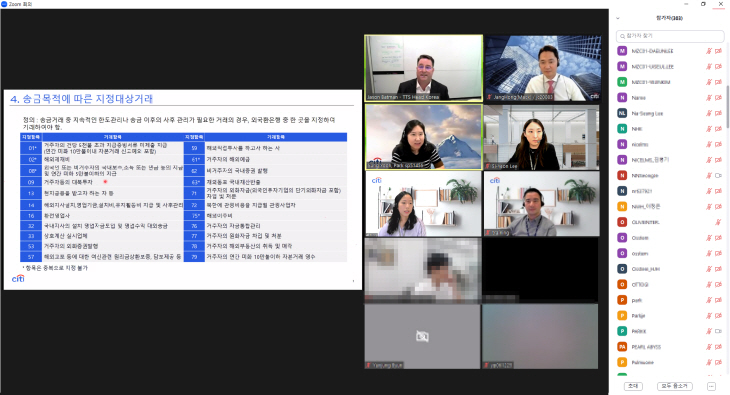Click the video-off icon on gray participant tile
This screenshot has width=730, height=395.
pos(422,336)
